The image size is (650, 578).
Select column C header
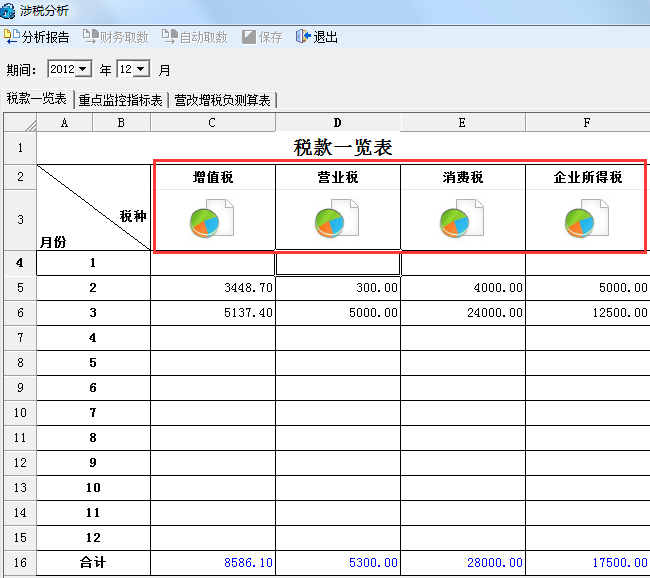click(212, 123)
